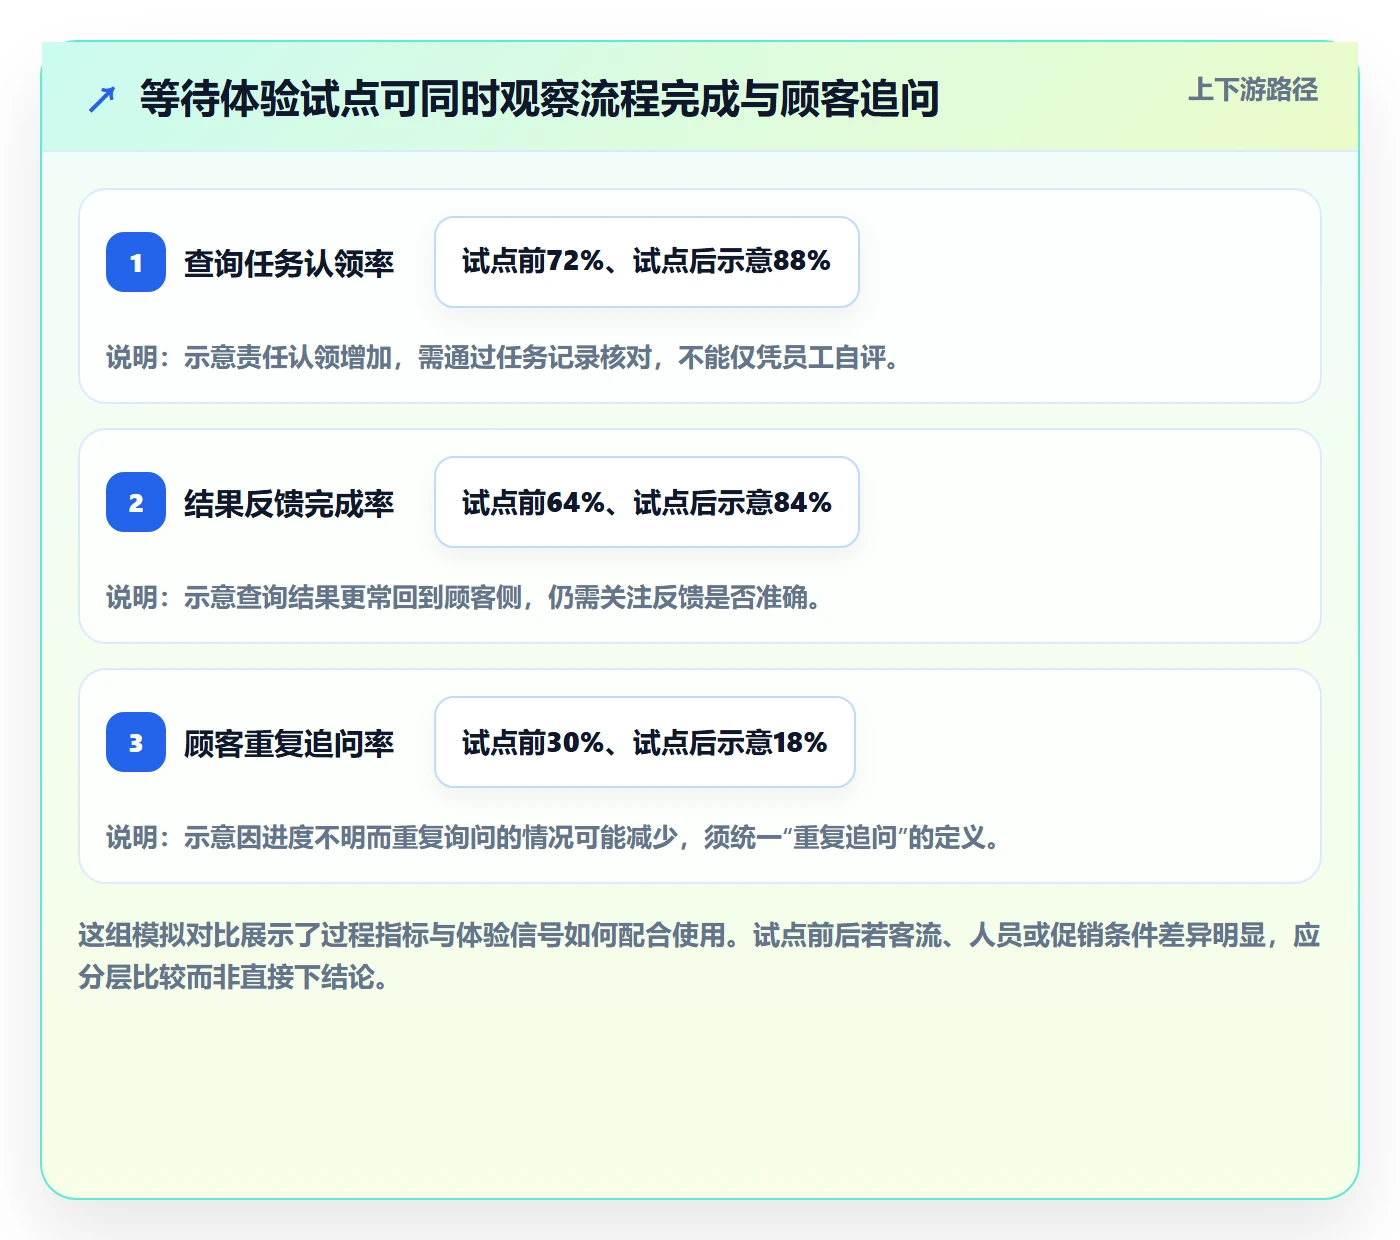
Task: Click the number 3 badge
Action: [136, 742]
